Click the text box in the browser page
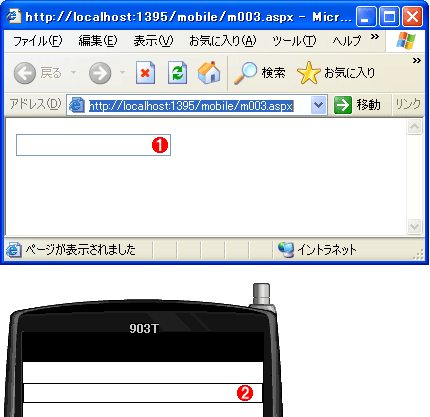Screen dimensions: 430x417 [93, 145]
